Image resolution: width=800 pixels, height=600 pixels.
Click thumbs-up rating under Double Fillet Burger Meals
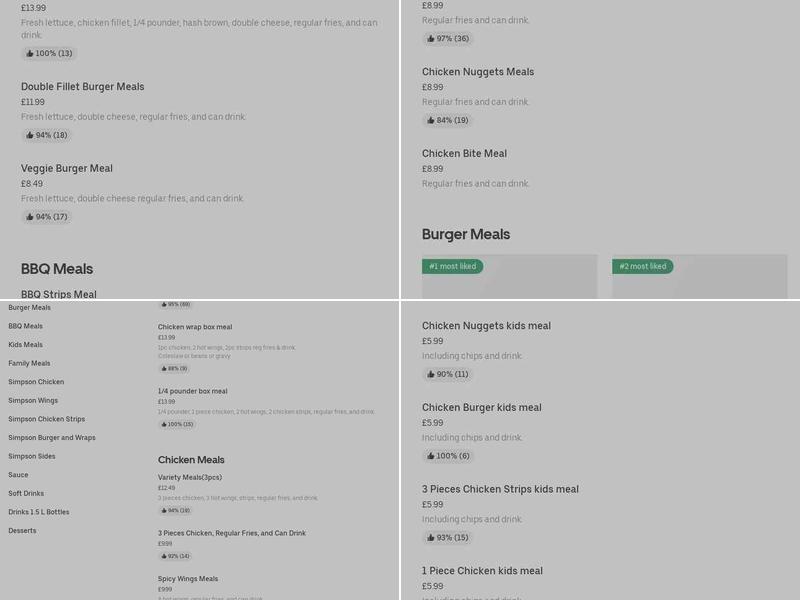pyautogui.click(x=47, y=135)
